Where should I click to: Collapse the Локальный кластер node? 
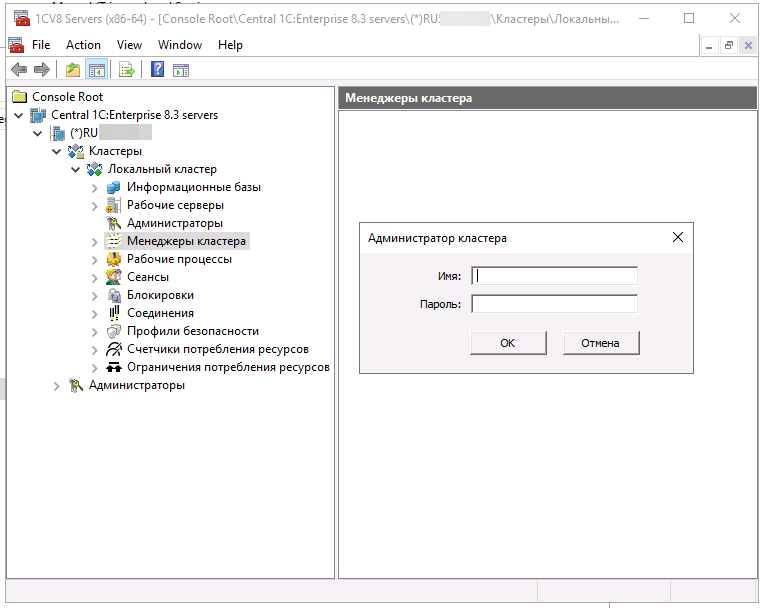75,169
